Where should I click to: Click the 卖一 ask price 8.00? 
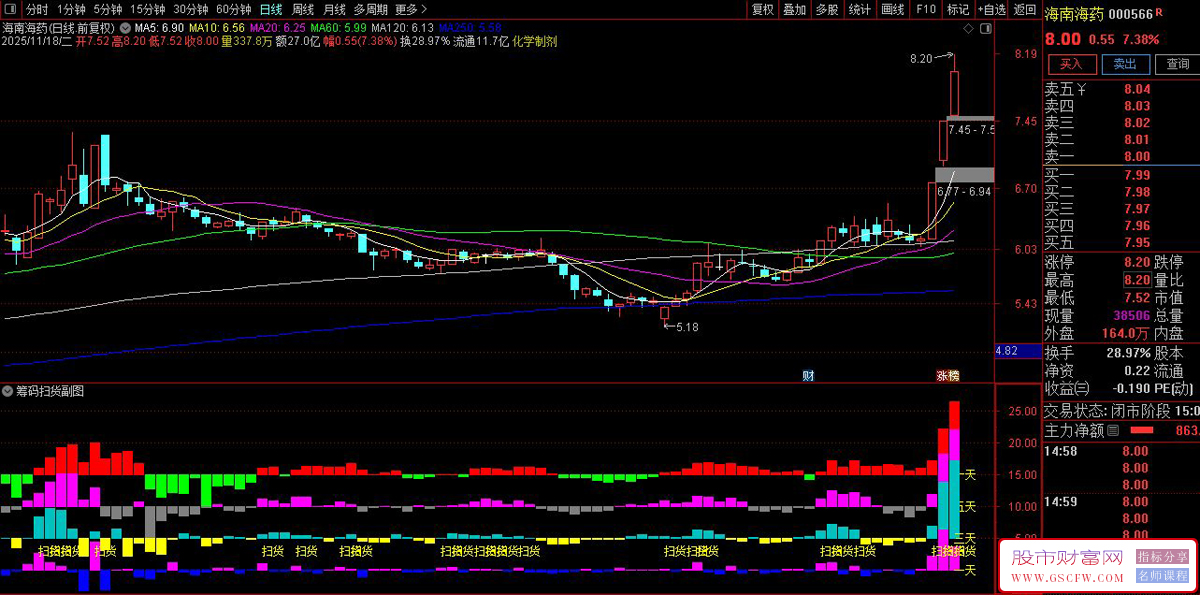coord(1136,157)
